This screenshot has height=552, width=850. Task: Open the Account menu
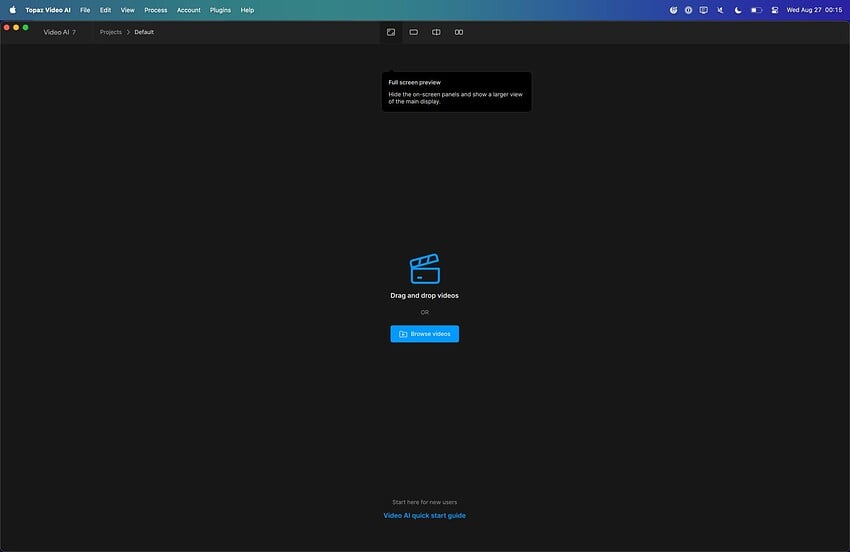(x=189, y=10)
